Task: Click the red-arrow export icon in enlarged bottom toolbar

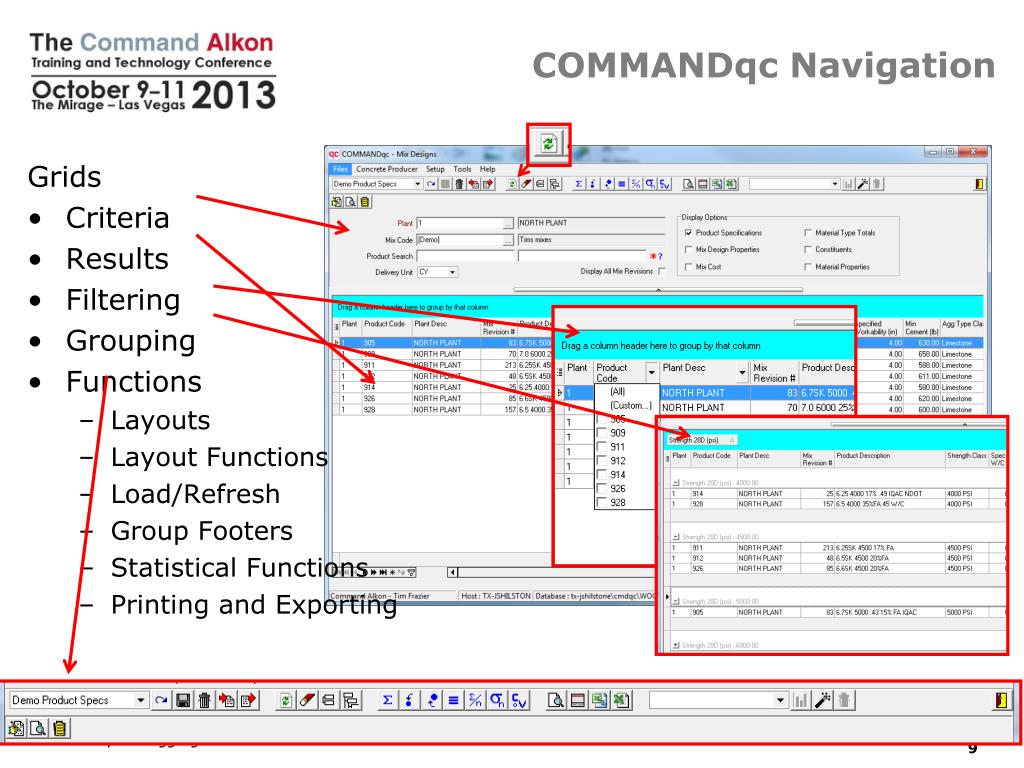Action: point(248,700)
